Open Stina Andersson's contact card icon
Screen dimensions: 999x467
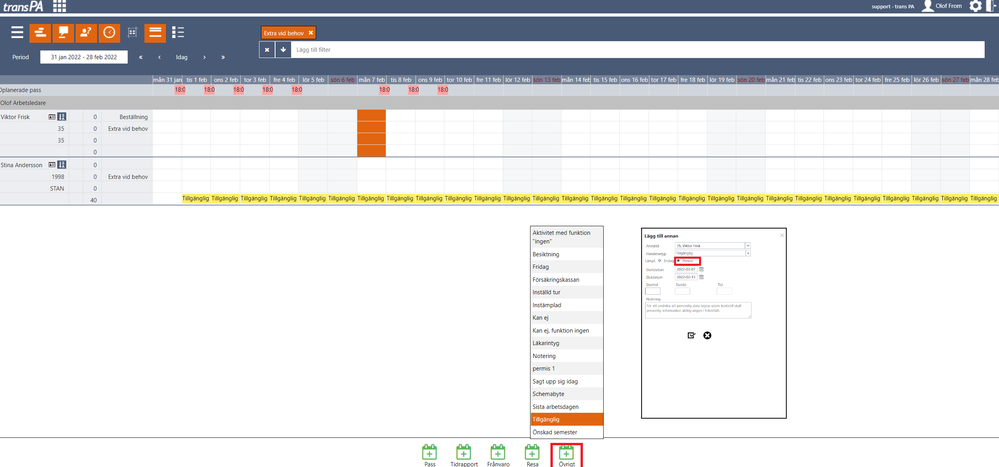(x=52, y=165)
